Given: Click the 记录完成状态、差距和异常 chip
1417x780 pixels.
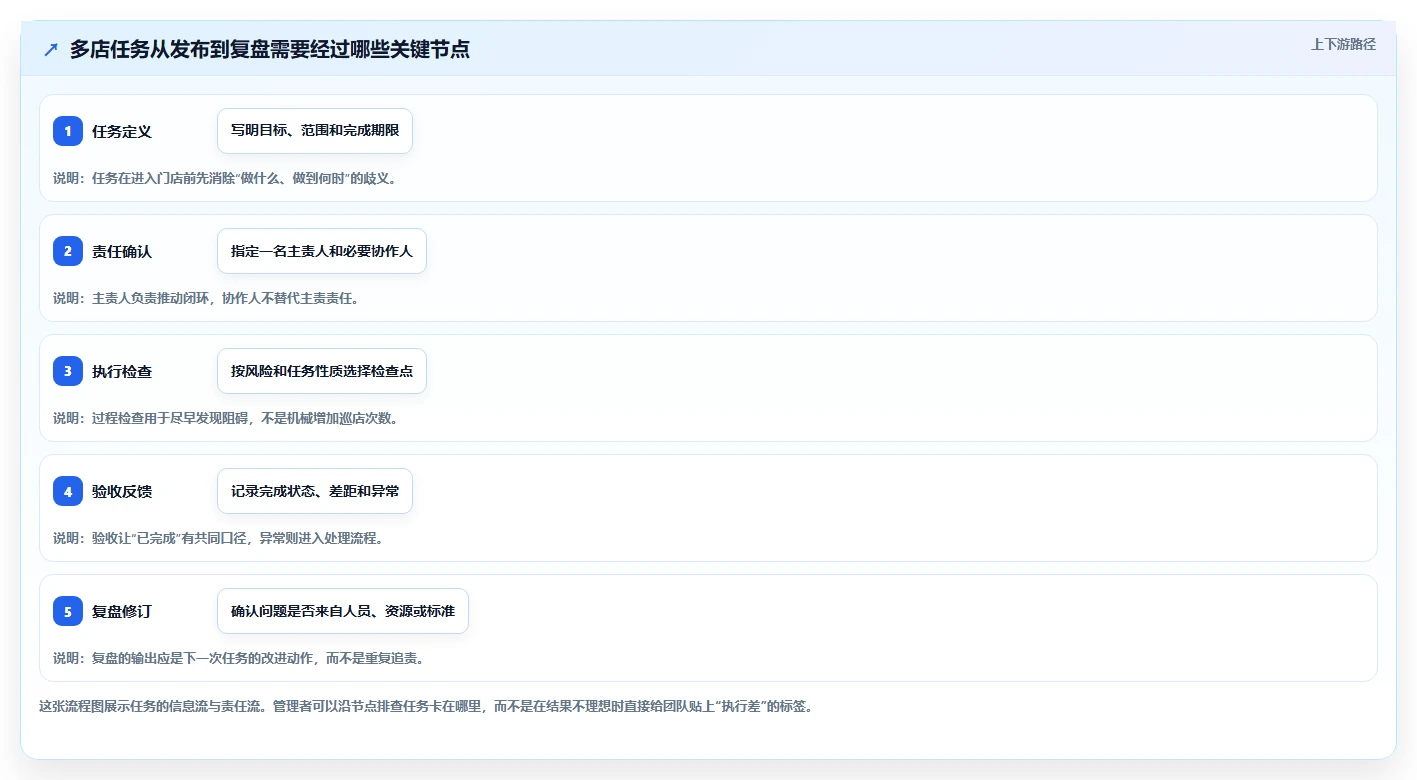Looking at the screenshot, I should coord(315,491).
